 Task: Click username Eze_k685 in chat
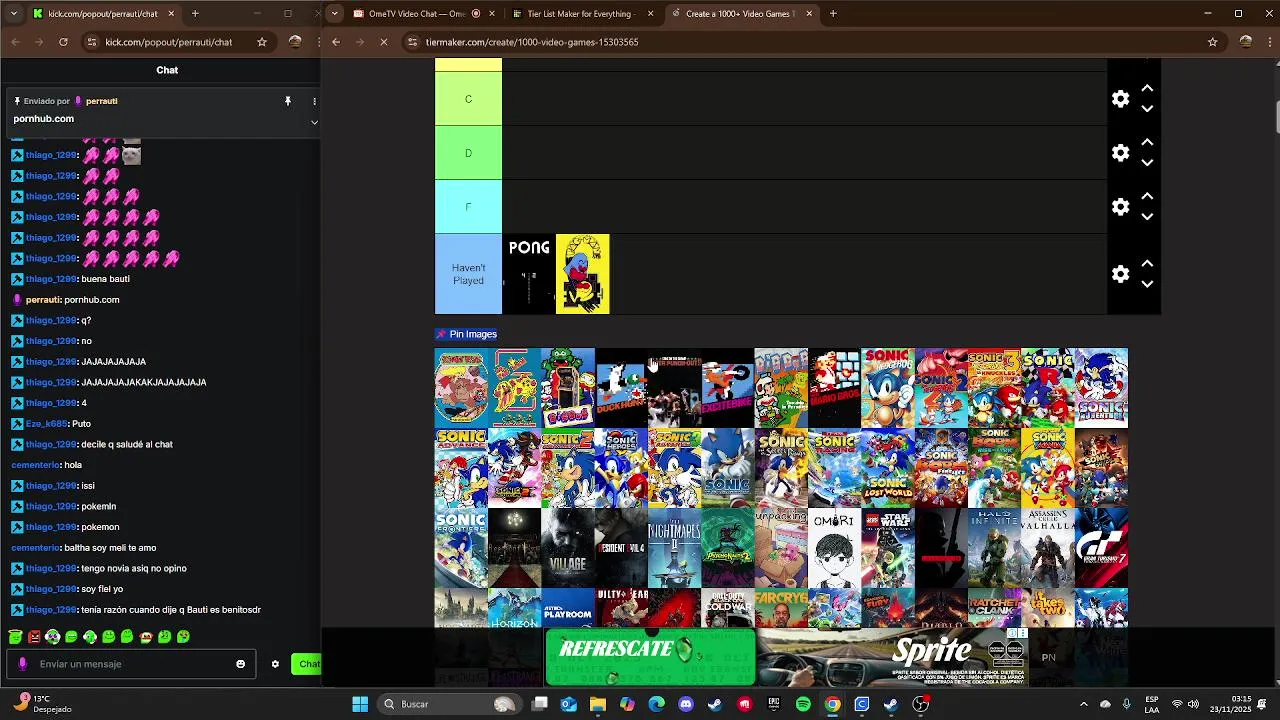point(45,424)
